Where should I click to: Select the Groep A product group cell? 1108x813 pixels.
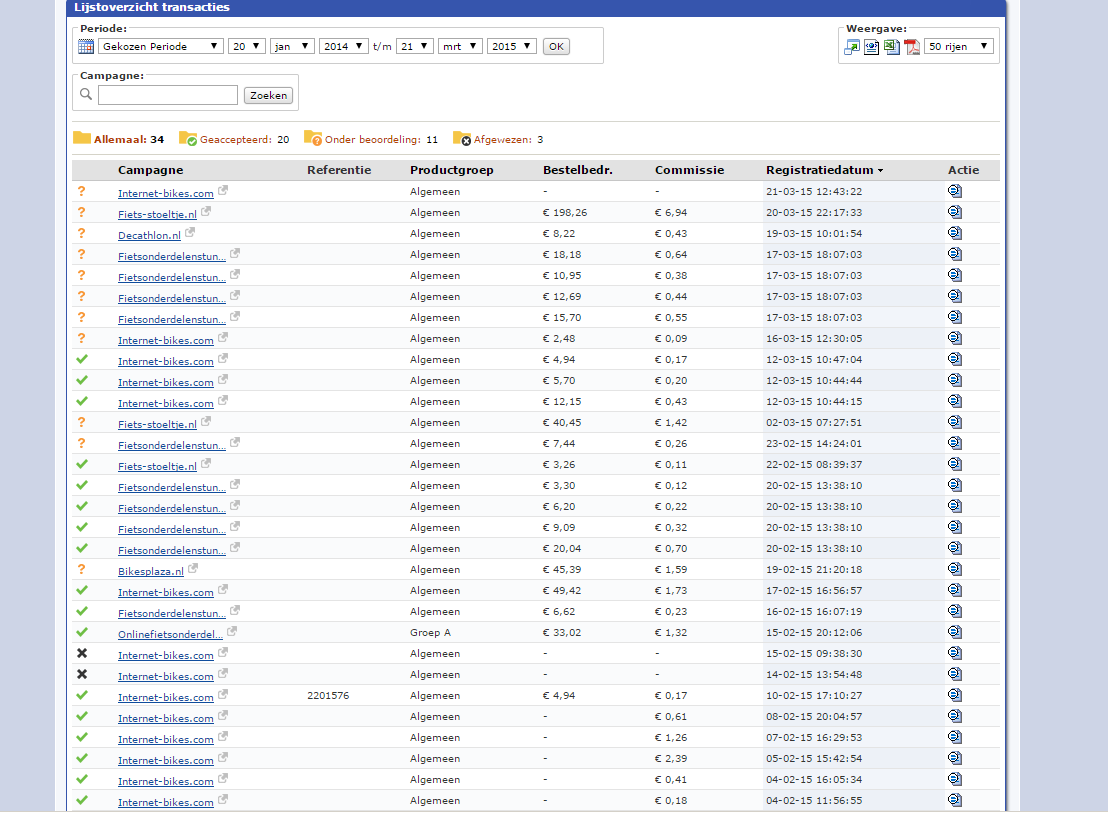coord(430,633)
